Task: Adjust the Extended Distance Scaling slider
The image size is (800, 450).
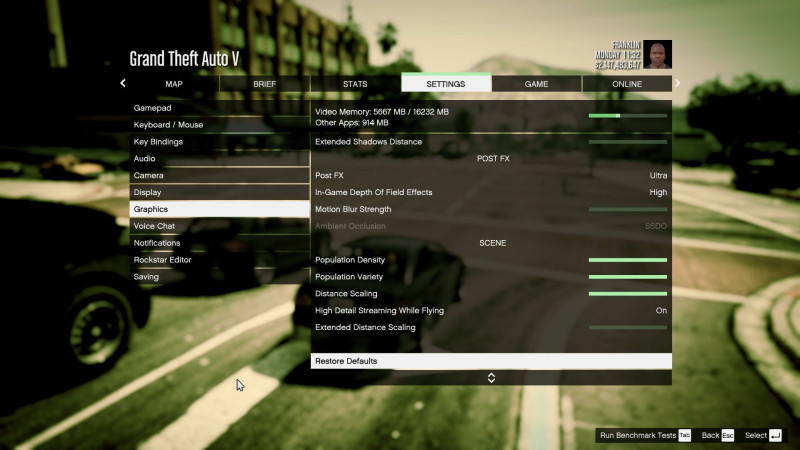Action: point(628,328)
